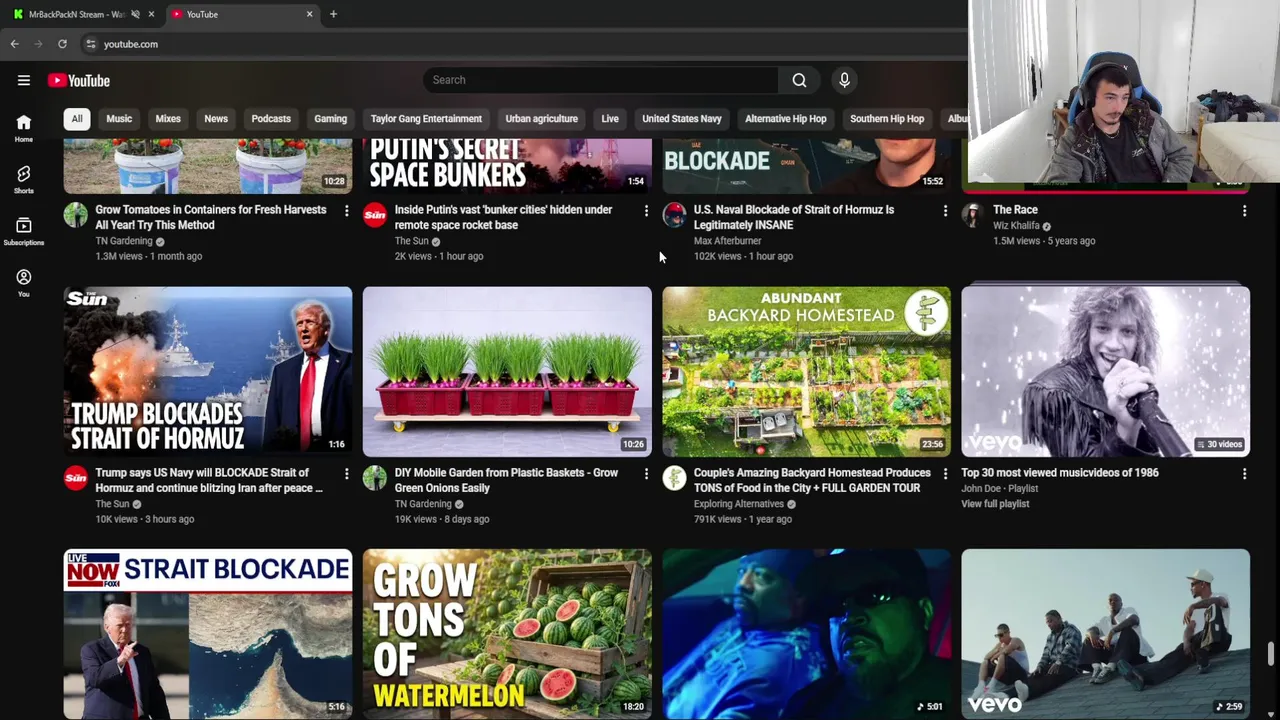Image resolution: width=1280 pixels, height=720 pixels.
Task: Open Subscriptions in the sidebar
Action: point(23,231)
